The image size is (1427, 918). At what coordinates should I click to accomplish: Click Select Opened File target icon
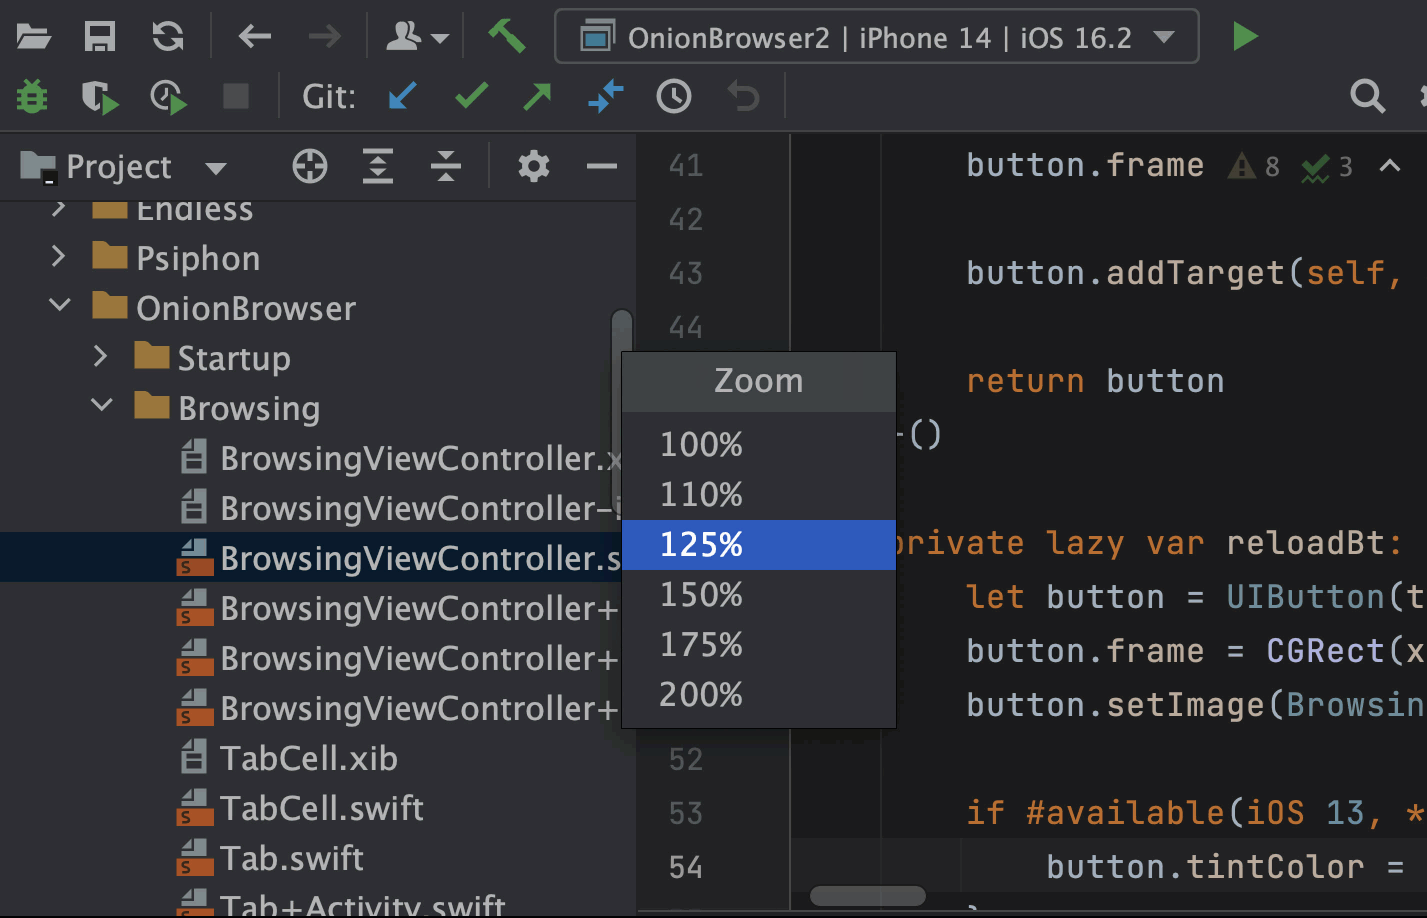tap(310, 166)
